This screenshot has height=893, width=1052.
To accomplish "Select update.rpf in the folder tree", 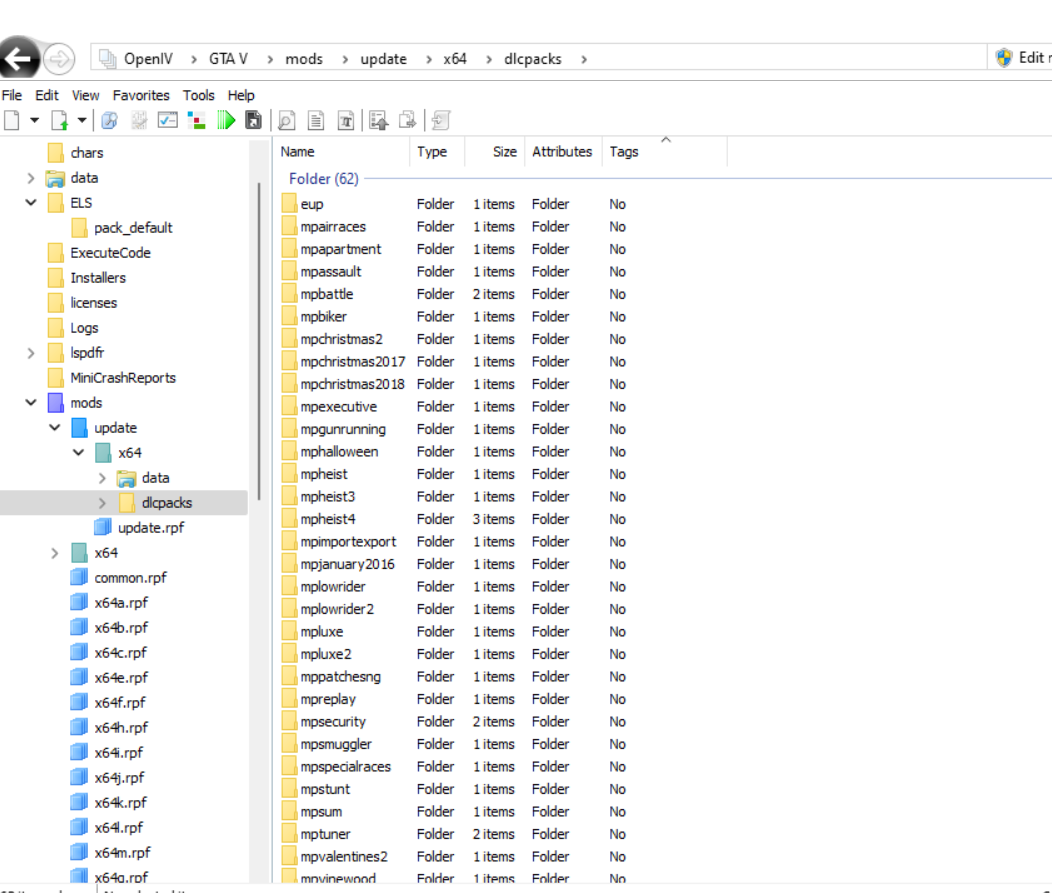I will (x=150, y=528).
